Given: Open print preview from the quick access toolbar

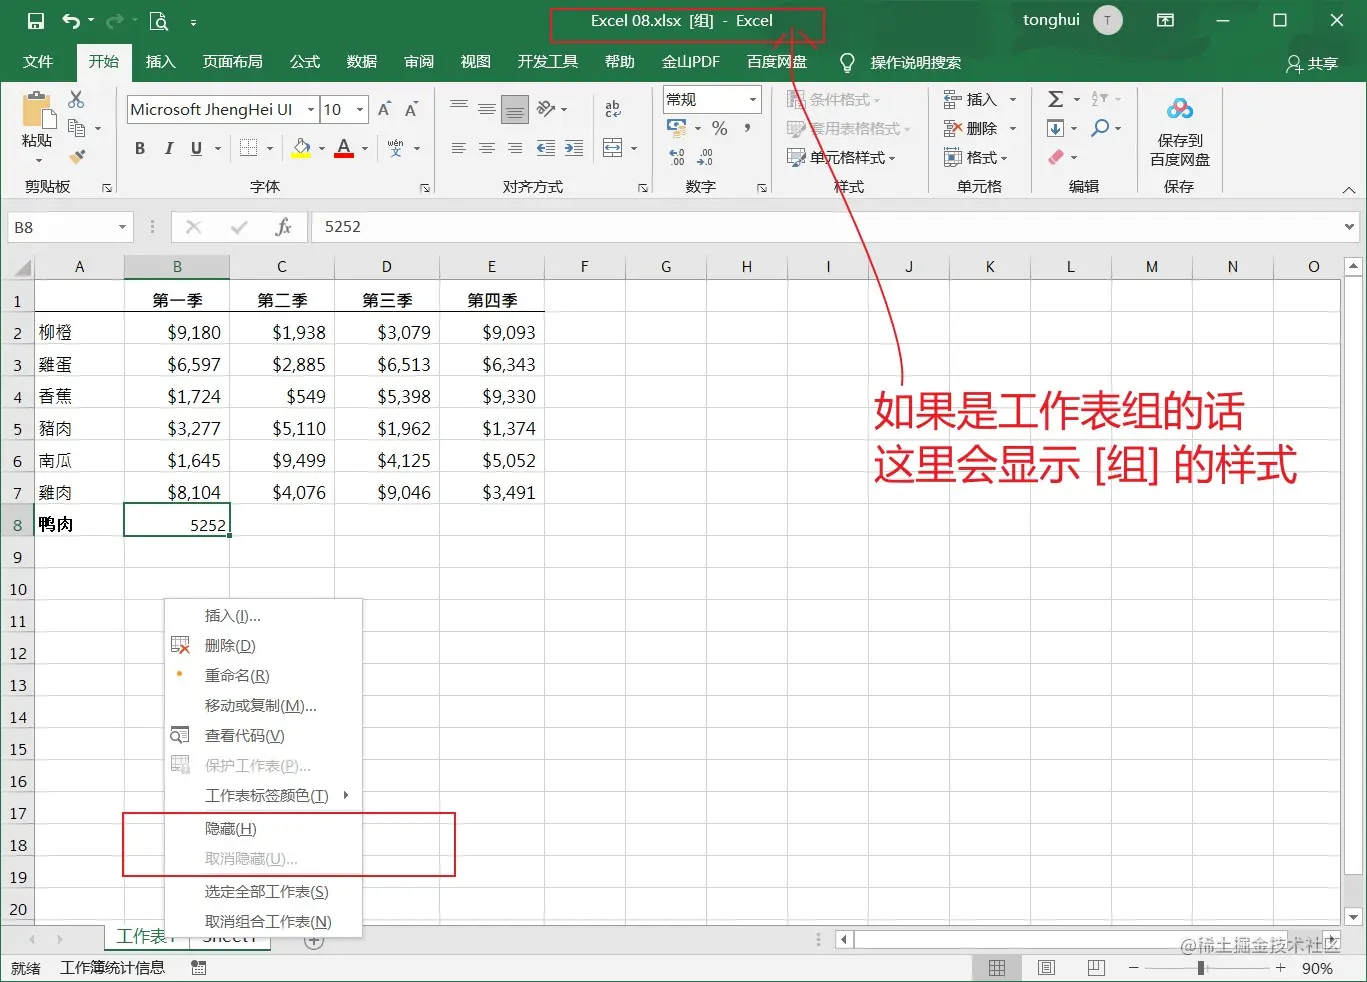Looking at the screenshot, I should coord(159,21).
